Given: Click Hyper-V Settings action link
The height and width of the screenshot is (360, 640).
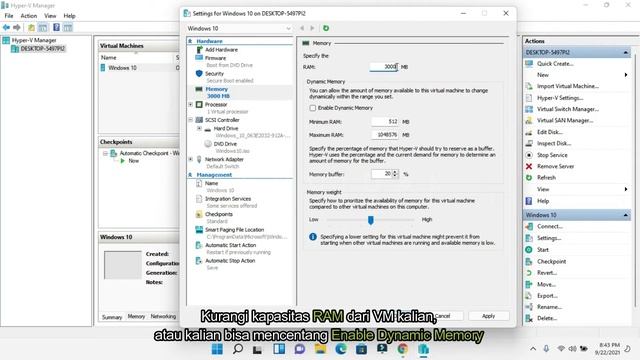Looking at the screenshot, I should click(560, 98).
